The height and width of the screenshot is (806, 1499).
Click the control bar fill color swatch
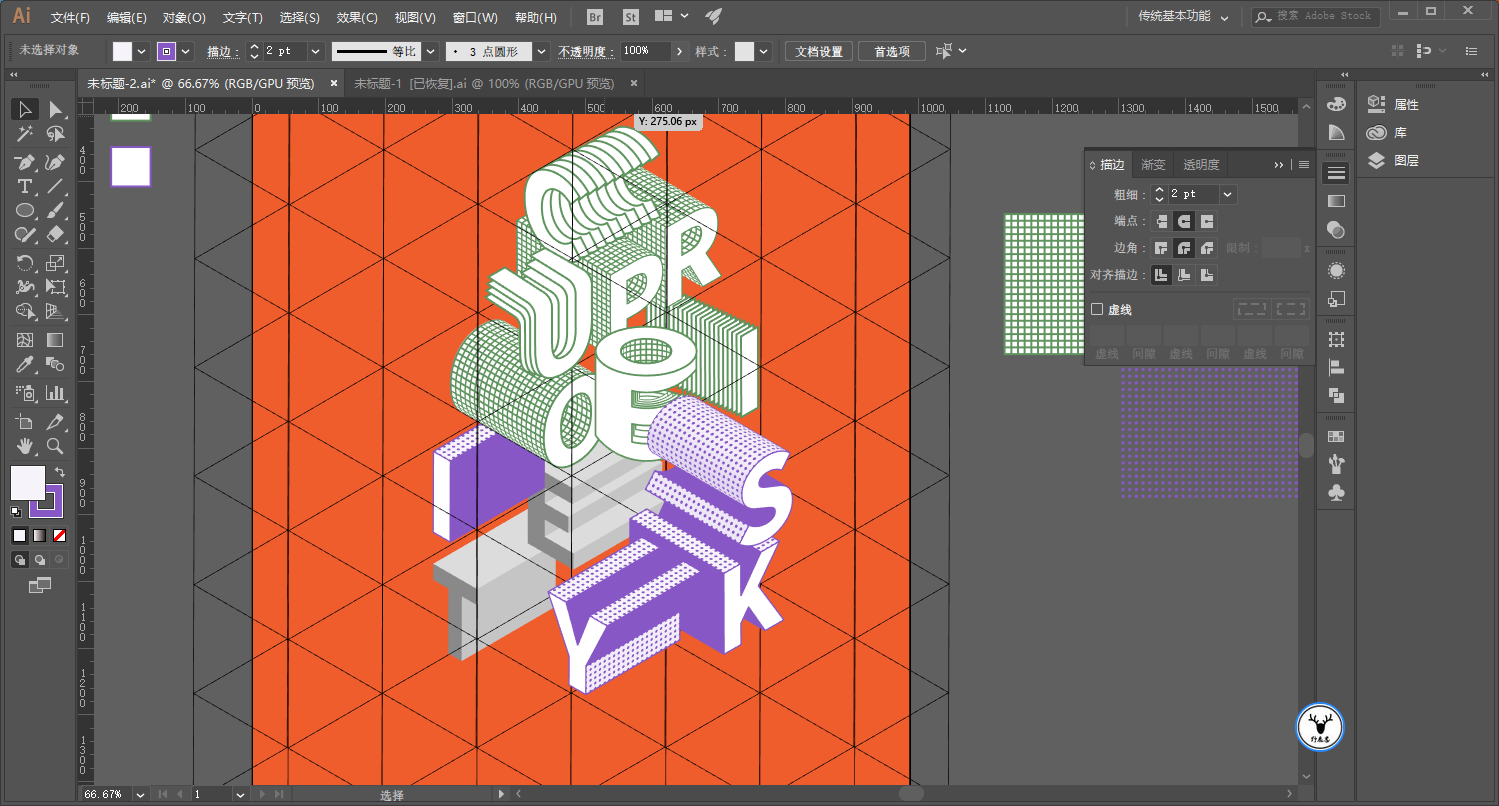point(123,51)
